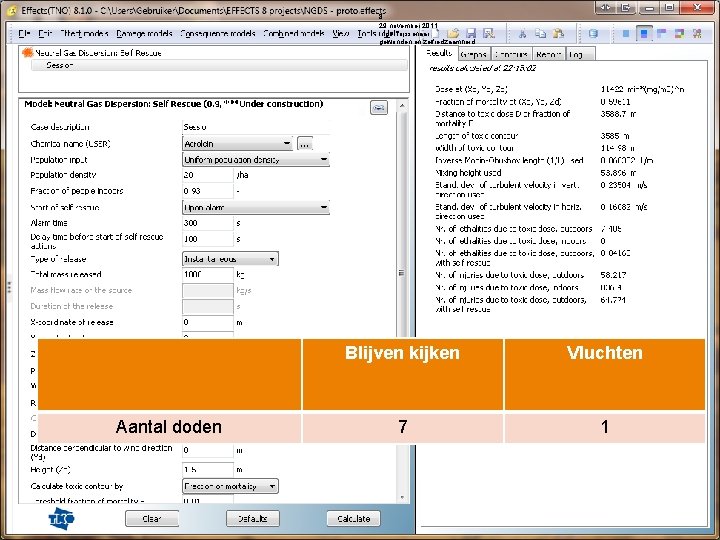Screen dimensions: 720x540
Task: Click the small icon button beside the model title
Action: [379, 107]
